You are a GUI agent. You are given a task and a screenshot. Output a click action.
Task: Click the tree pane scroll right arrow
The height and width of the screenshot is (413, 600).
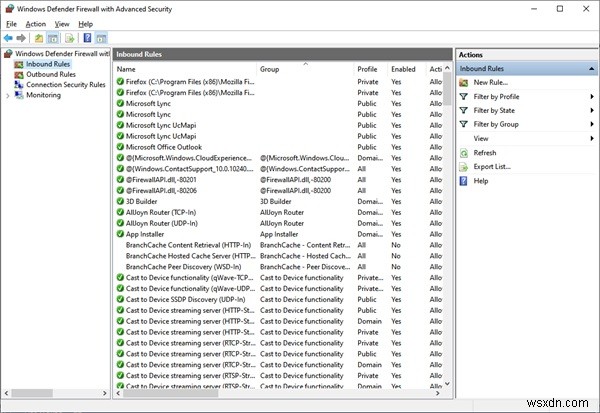[x=104, y=393]
